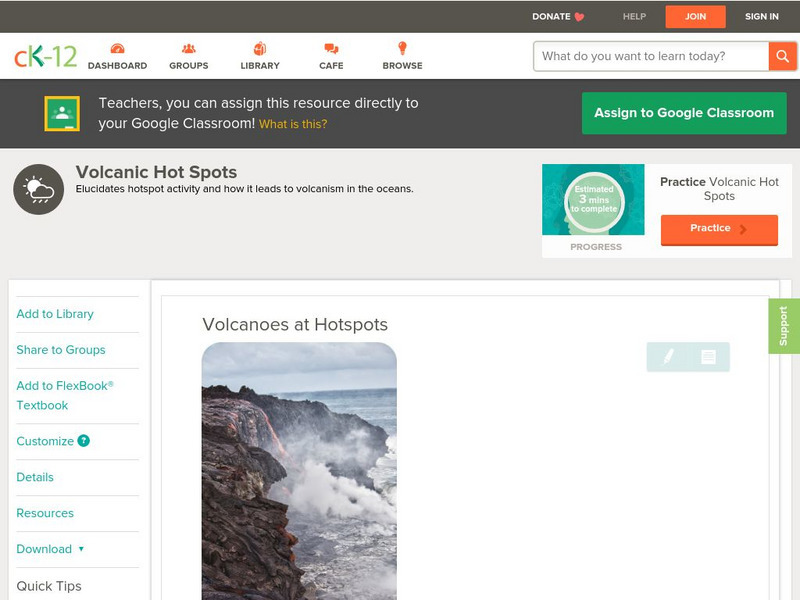
Task: Click Donate in the top bar
Action: pos(557,17)
